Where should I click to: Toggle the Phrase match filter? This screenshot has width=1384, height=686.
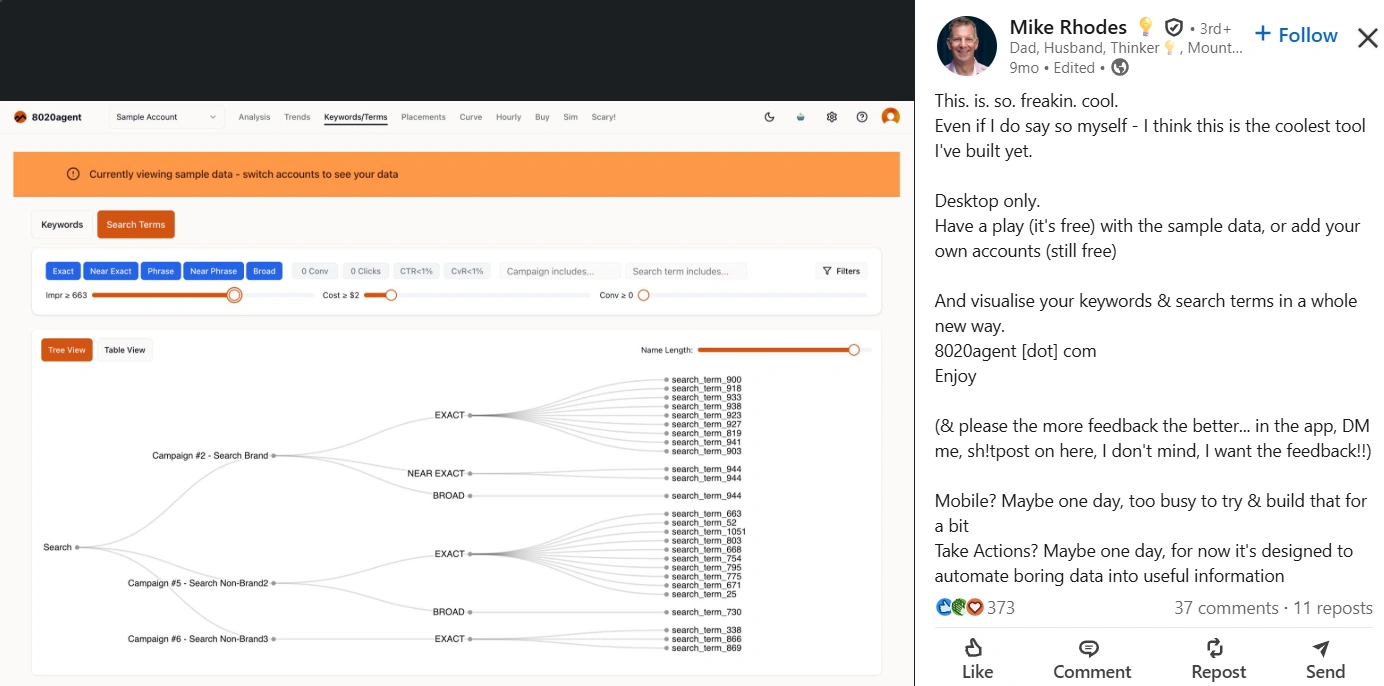click(x=160, y=271)
